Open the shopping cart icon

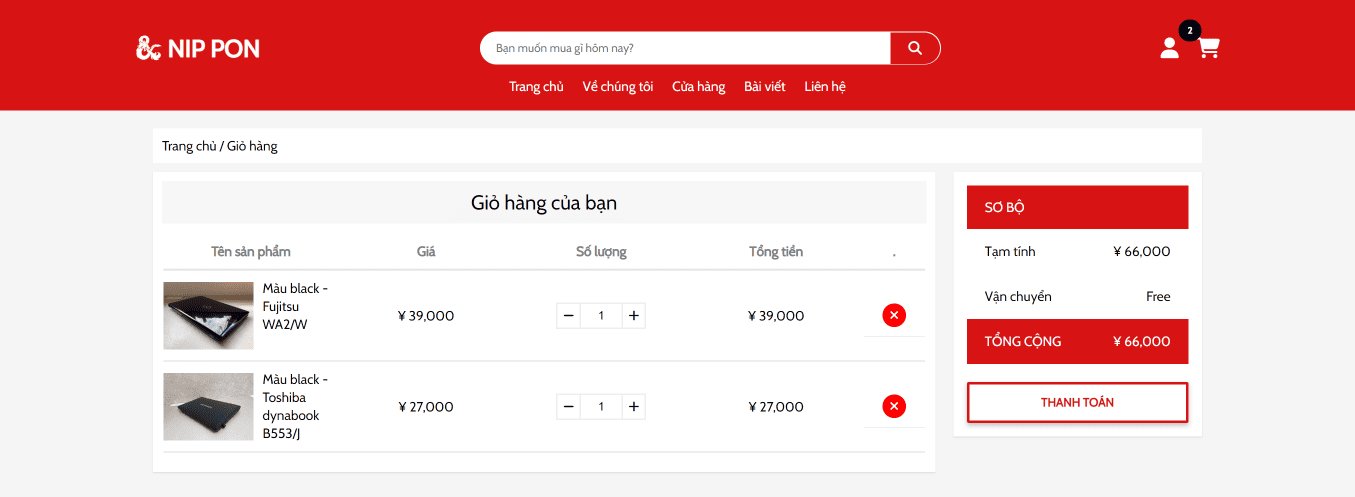click(x=1209, y=48)
